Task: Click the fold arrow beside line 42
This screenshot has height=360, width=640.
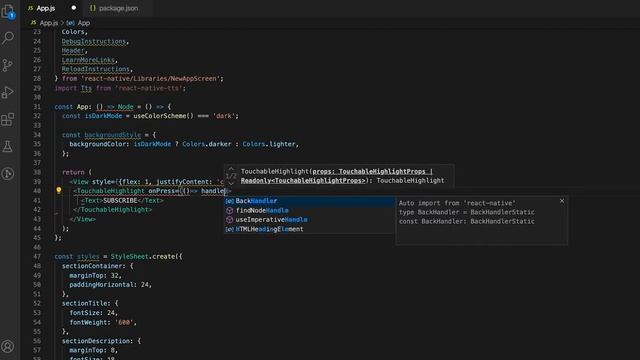Action: point(56,213)
